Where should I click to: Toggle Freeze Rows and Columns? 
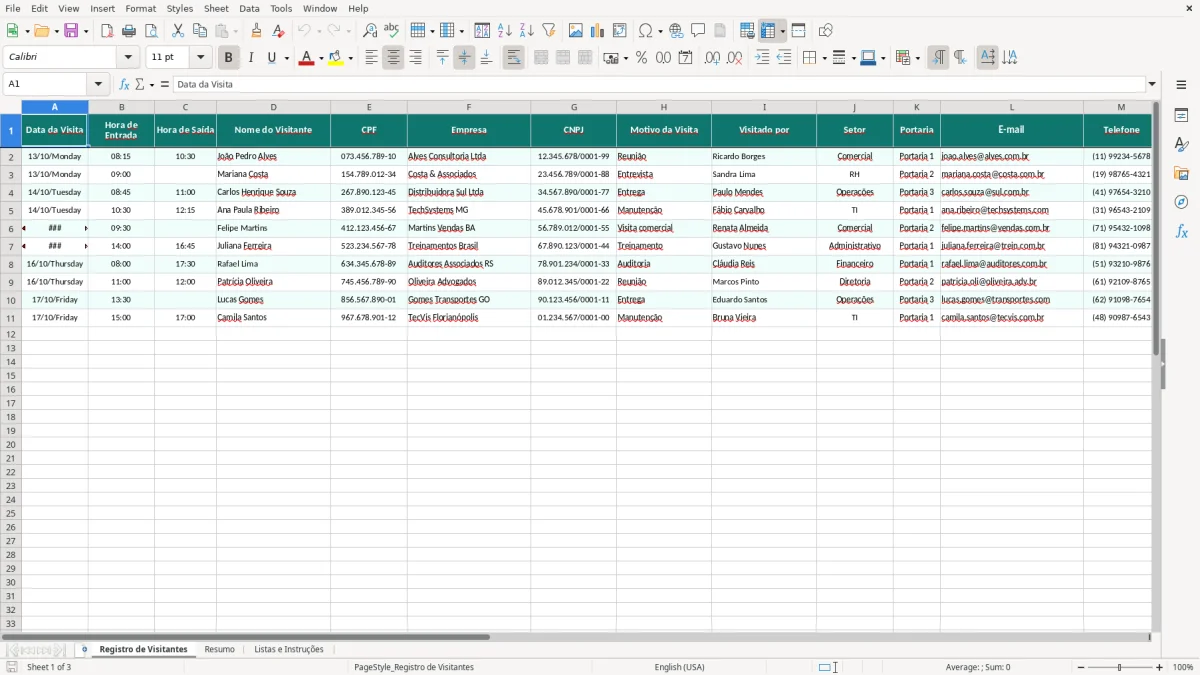point(768,31)
